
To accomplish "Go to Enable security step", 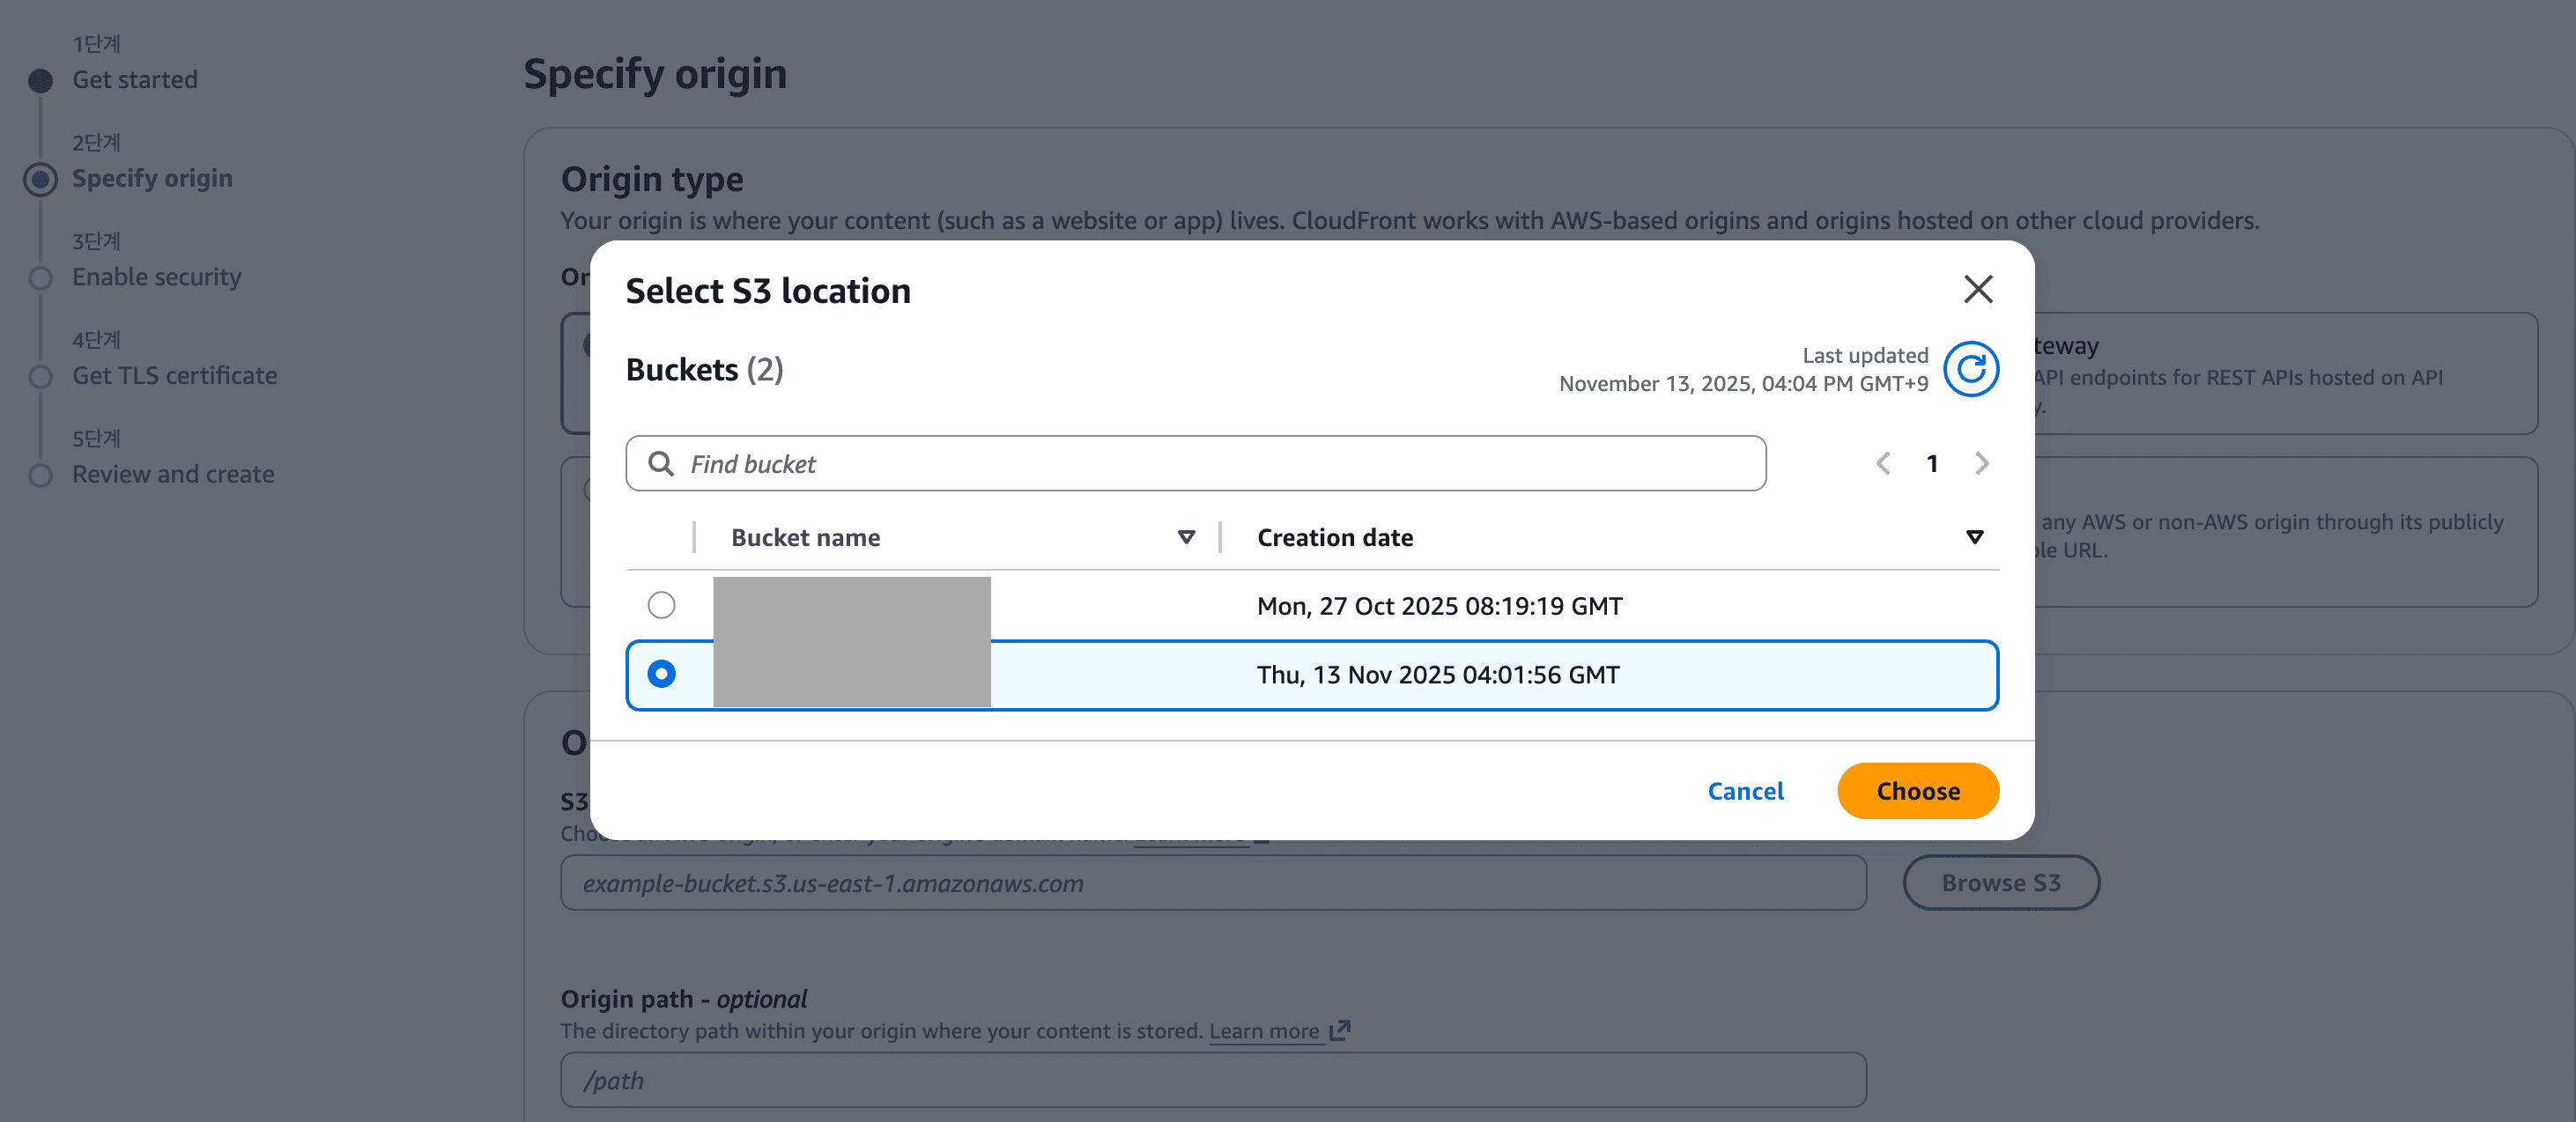I will (157, 277).
